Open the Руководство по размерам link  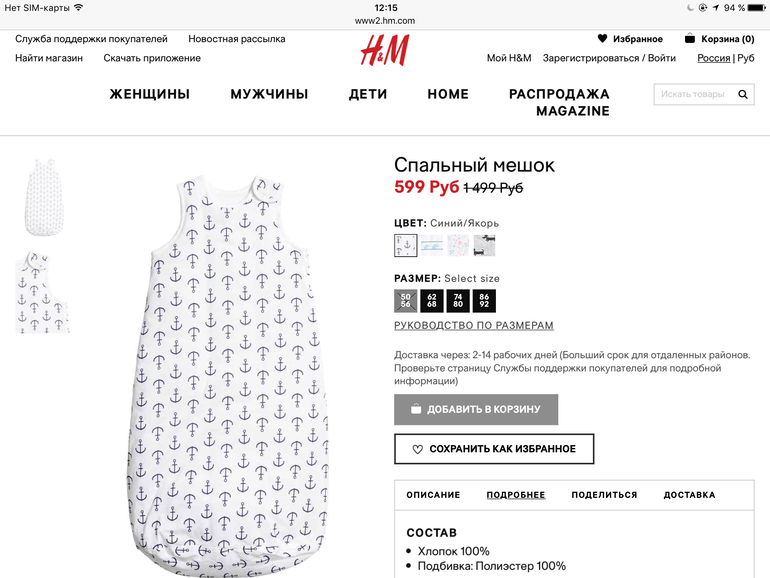[x=474, y=326]
